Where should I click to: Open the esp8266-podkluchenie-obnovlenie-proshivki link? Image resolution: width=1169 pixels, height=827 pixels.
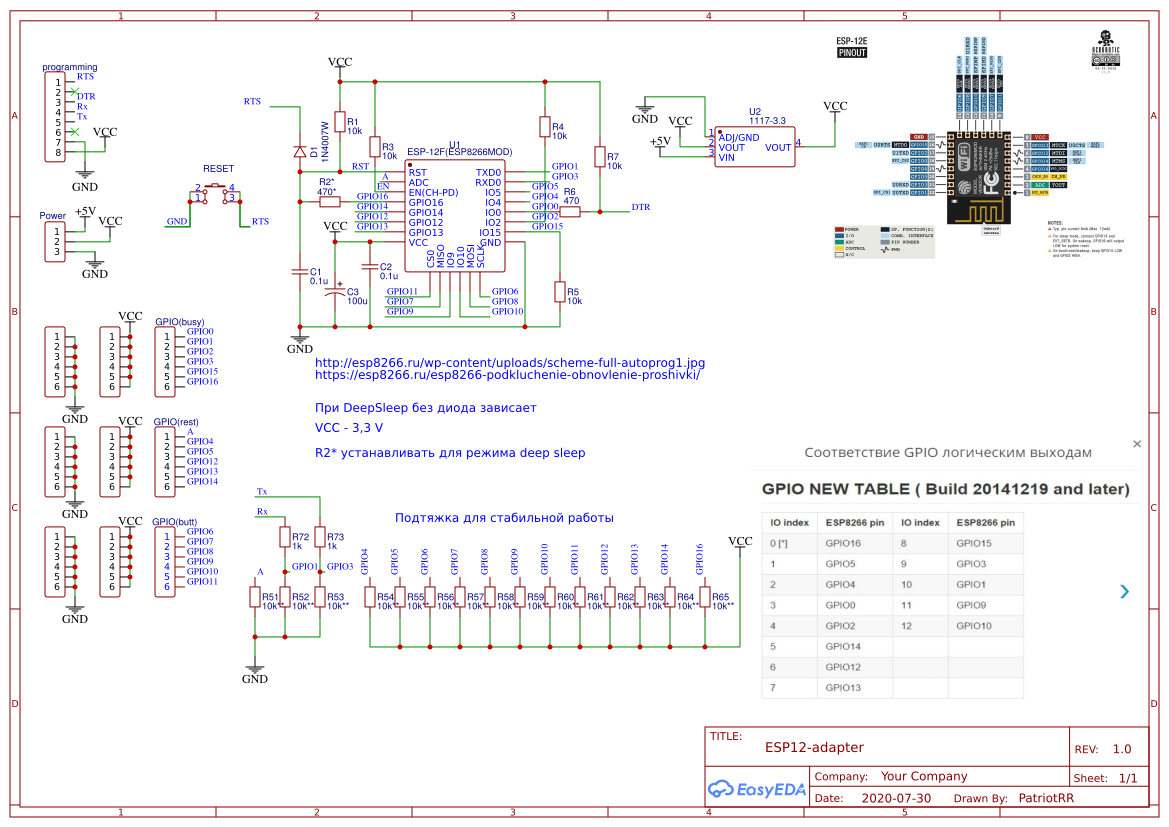point(507,376)
